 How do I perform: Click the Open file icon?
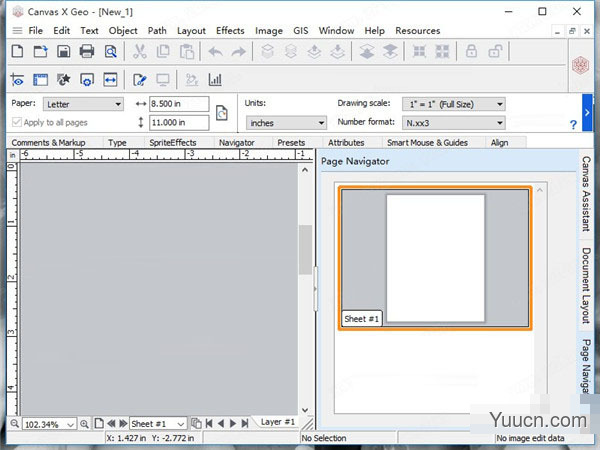(41, 51)
